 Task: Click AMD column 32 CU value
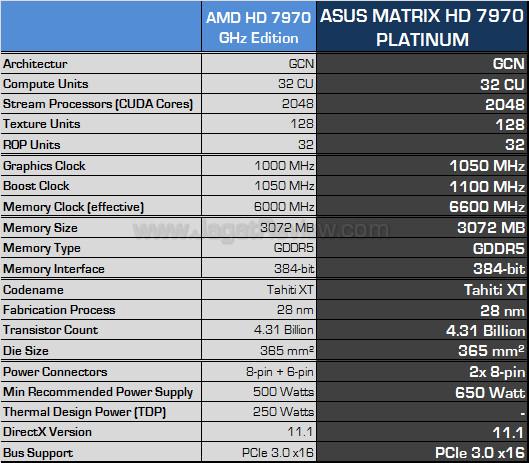coord(296,84)
